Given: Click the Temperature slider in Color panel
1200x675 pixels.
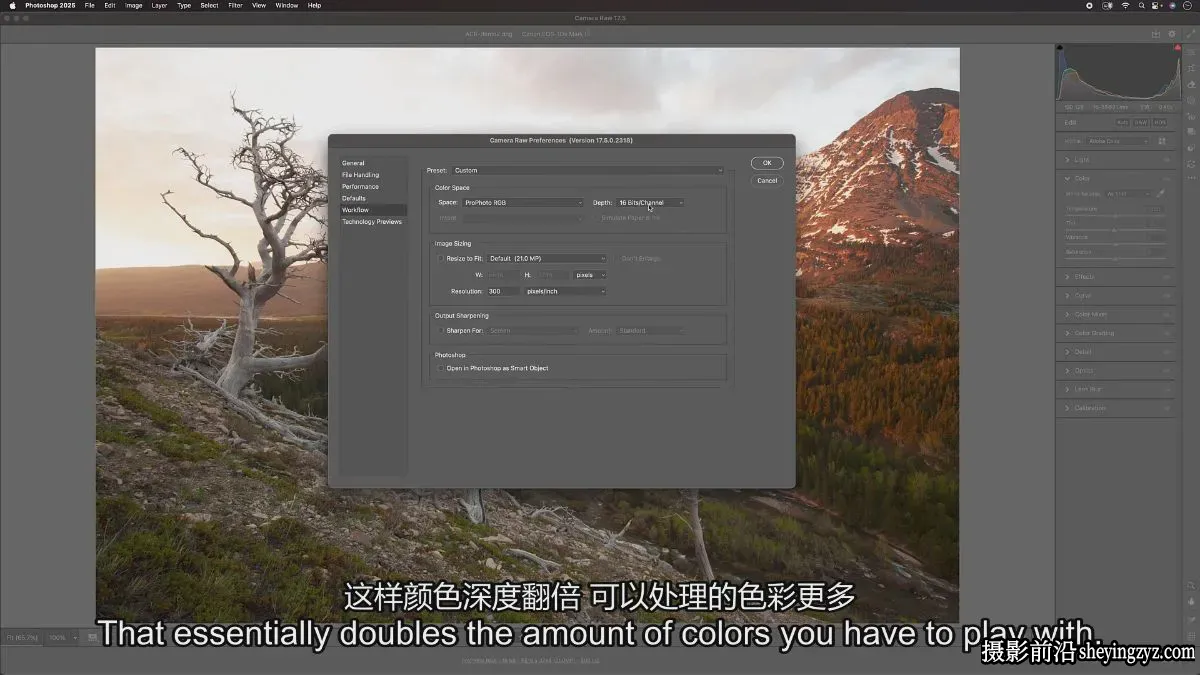Looking at the screenshot, I should tap(1115, 215).
